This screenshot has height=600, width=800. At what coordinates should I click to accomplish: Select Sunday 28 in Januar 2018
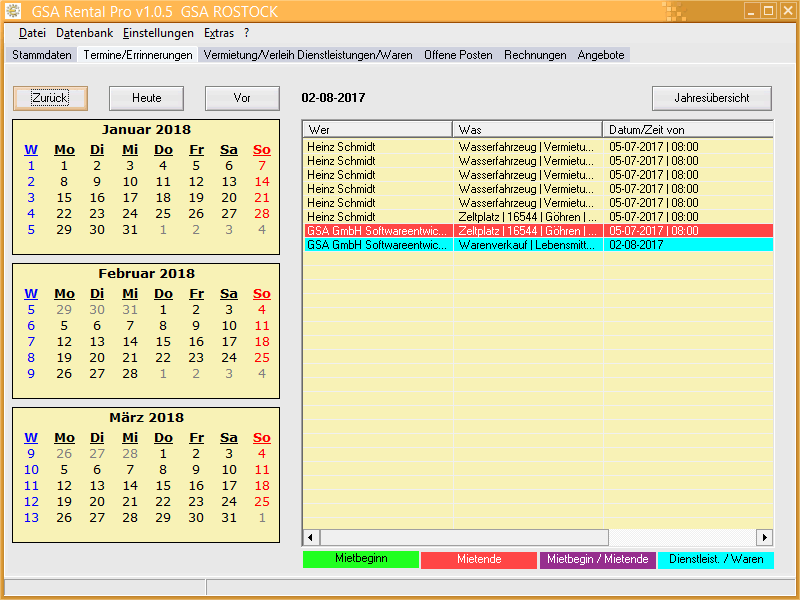[x=262, y=214]
